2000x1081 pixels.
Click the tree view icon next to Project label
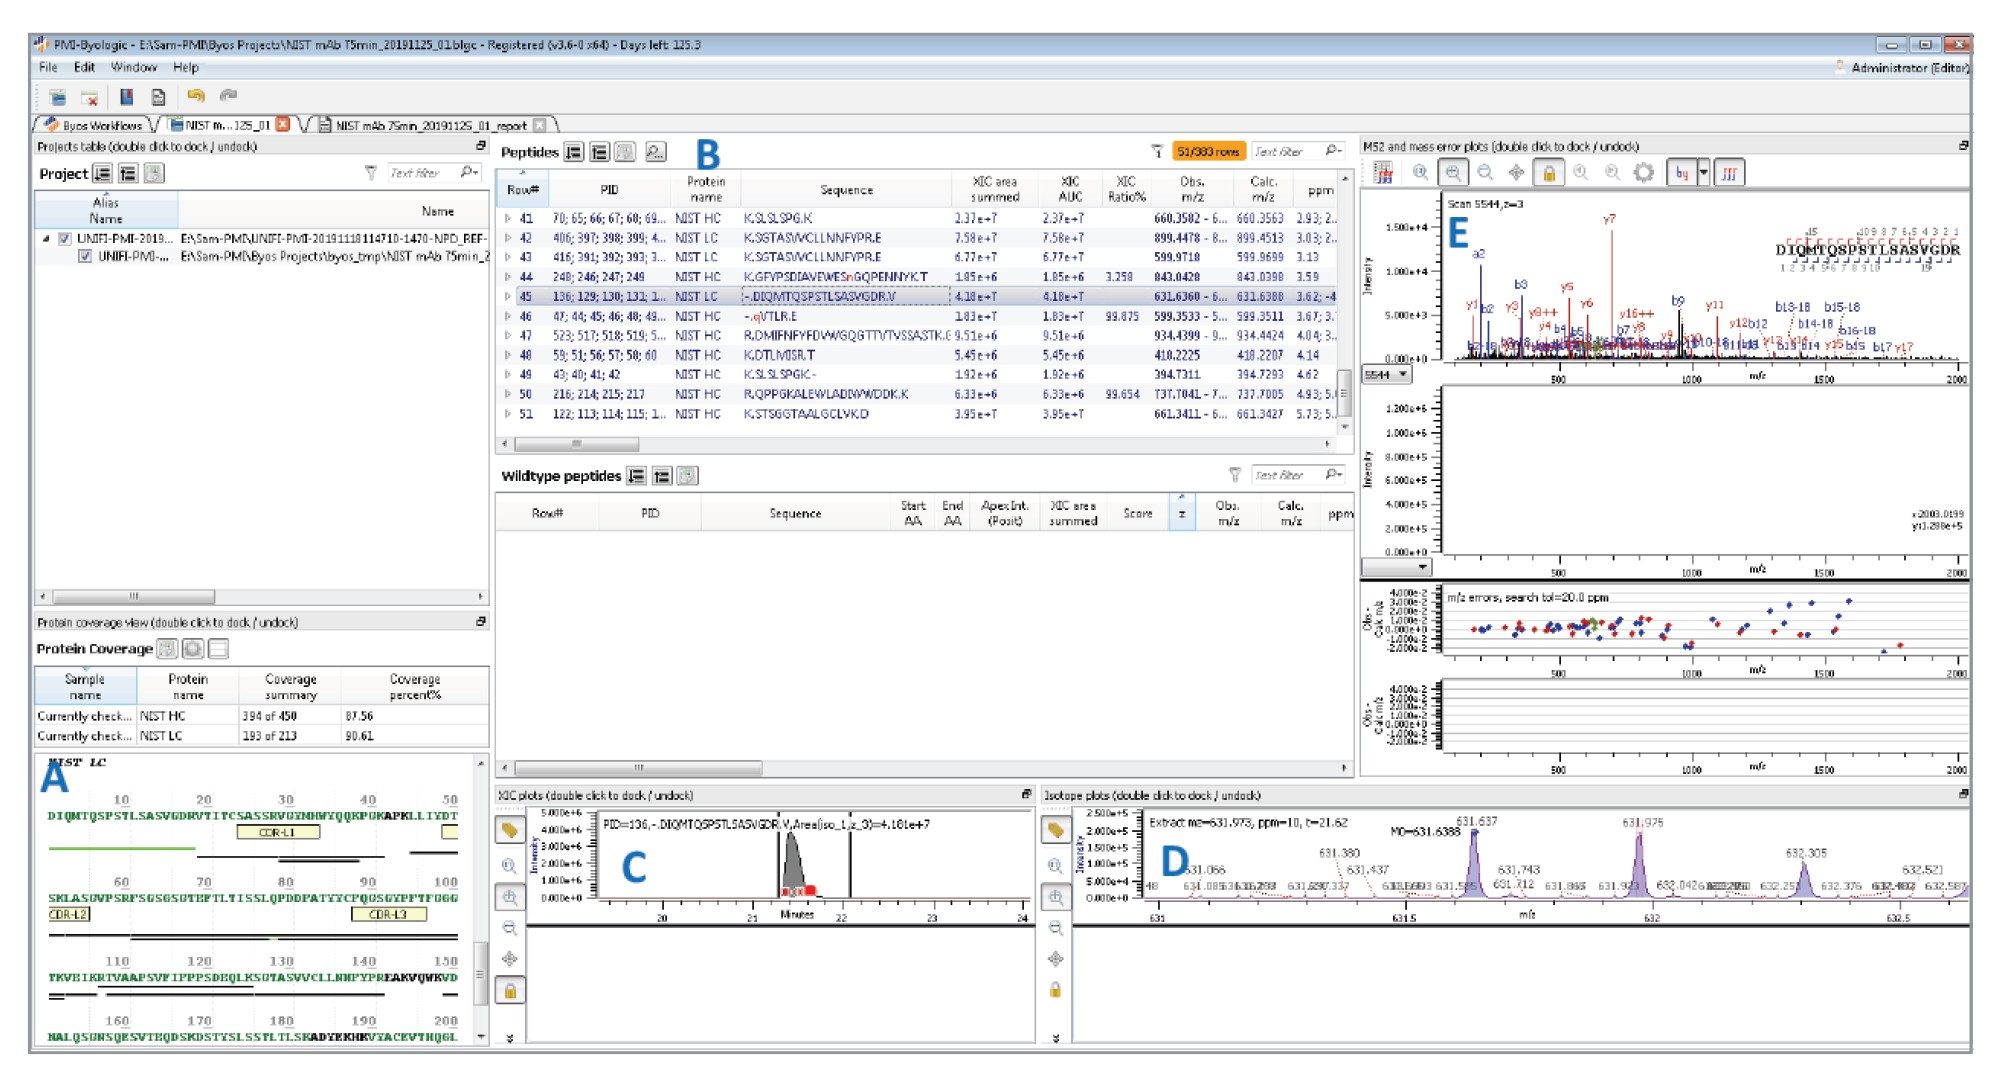point(128,173)
